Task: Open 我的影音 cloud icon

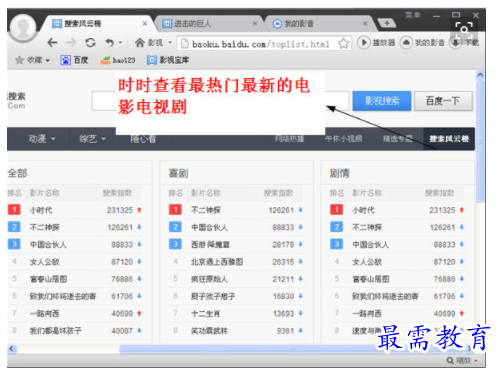Action: click(x=406, y=43)
